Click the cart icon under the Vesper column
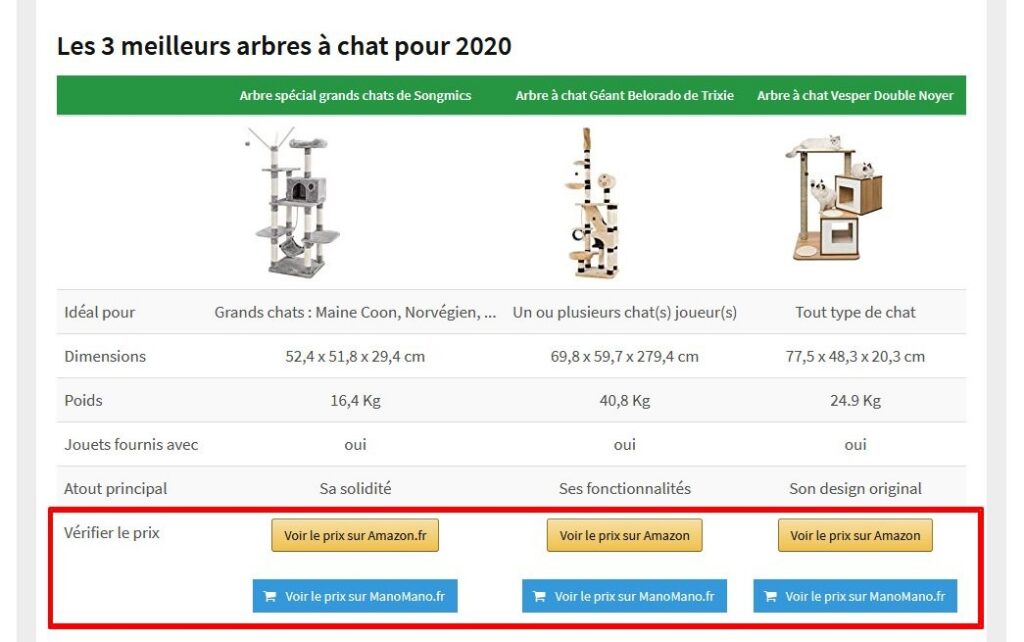Screen dimensions: 1024x642 pos(770,597)
